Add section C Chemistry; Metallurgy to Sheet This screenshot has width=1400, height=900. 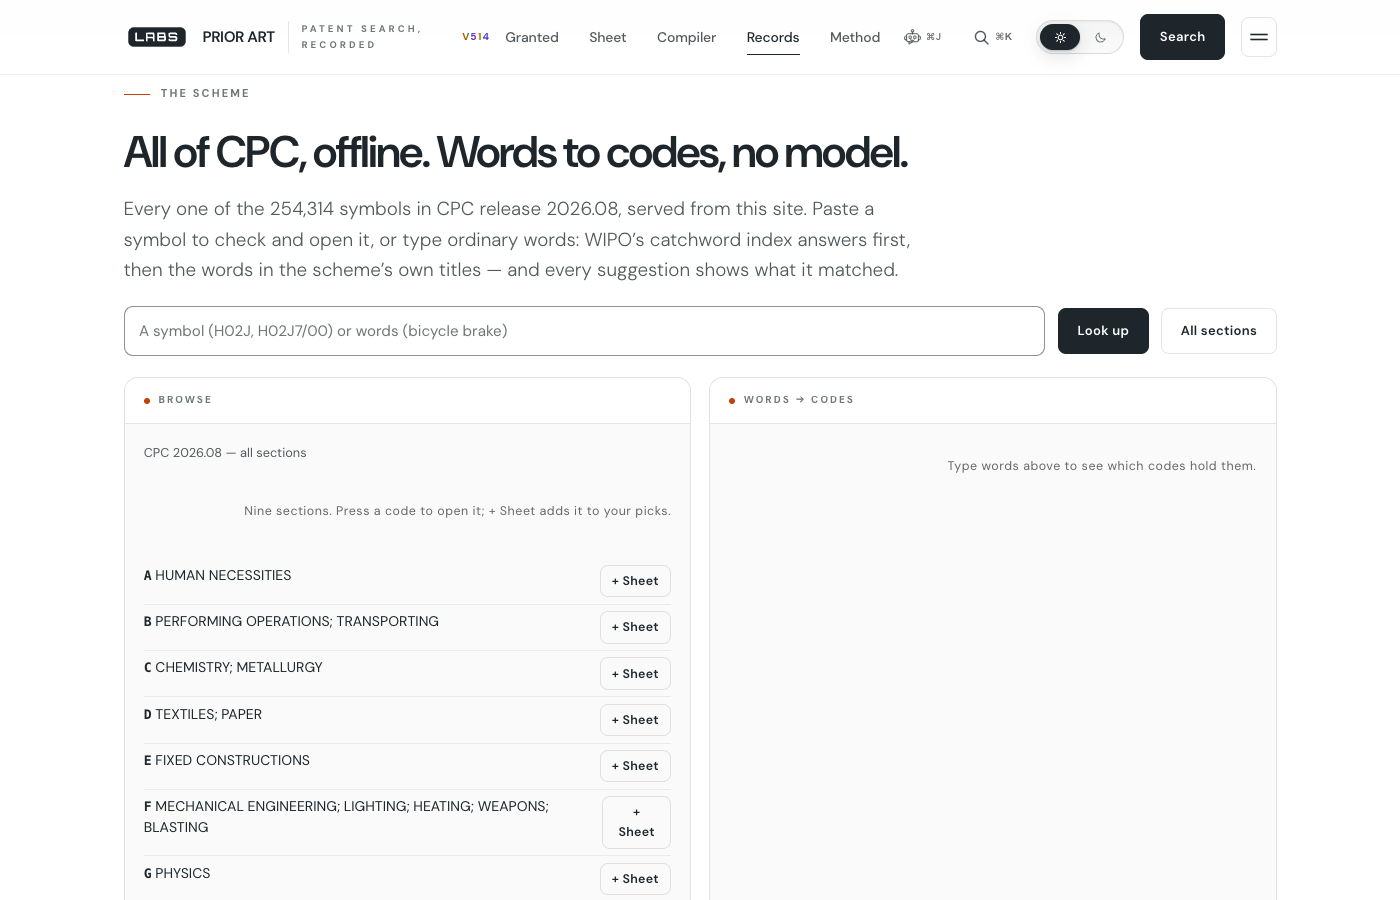[x=635, y=674]
